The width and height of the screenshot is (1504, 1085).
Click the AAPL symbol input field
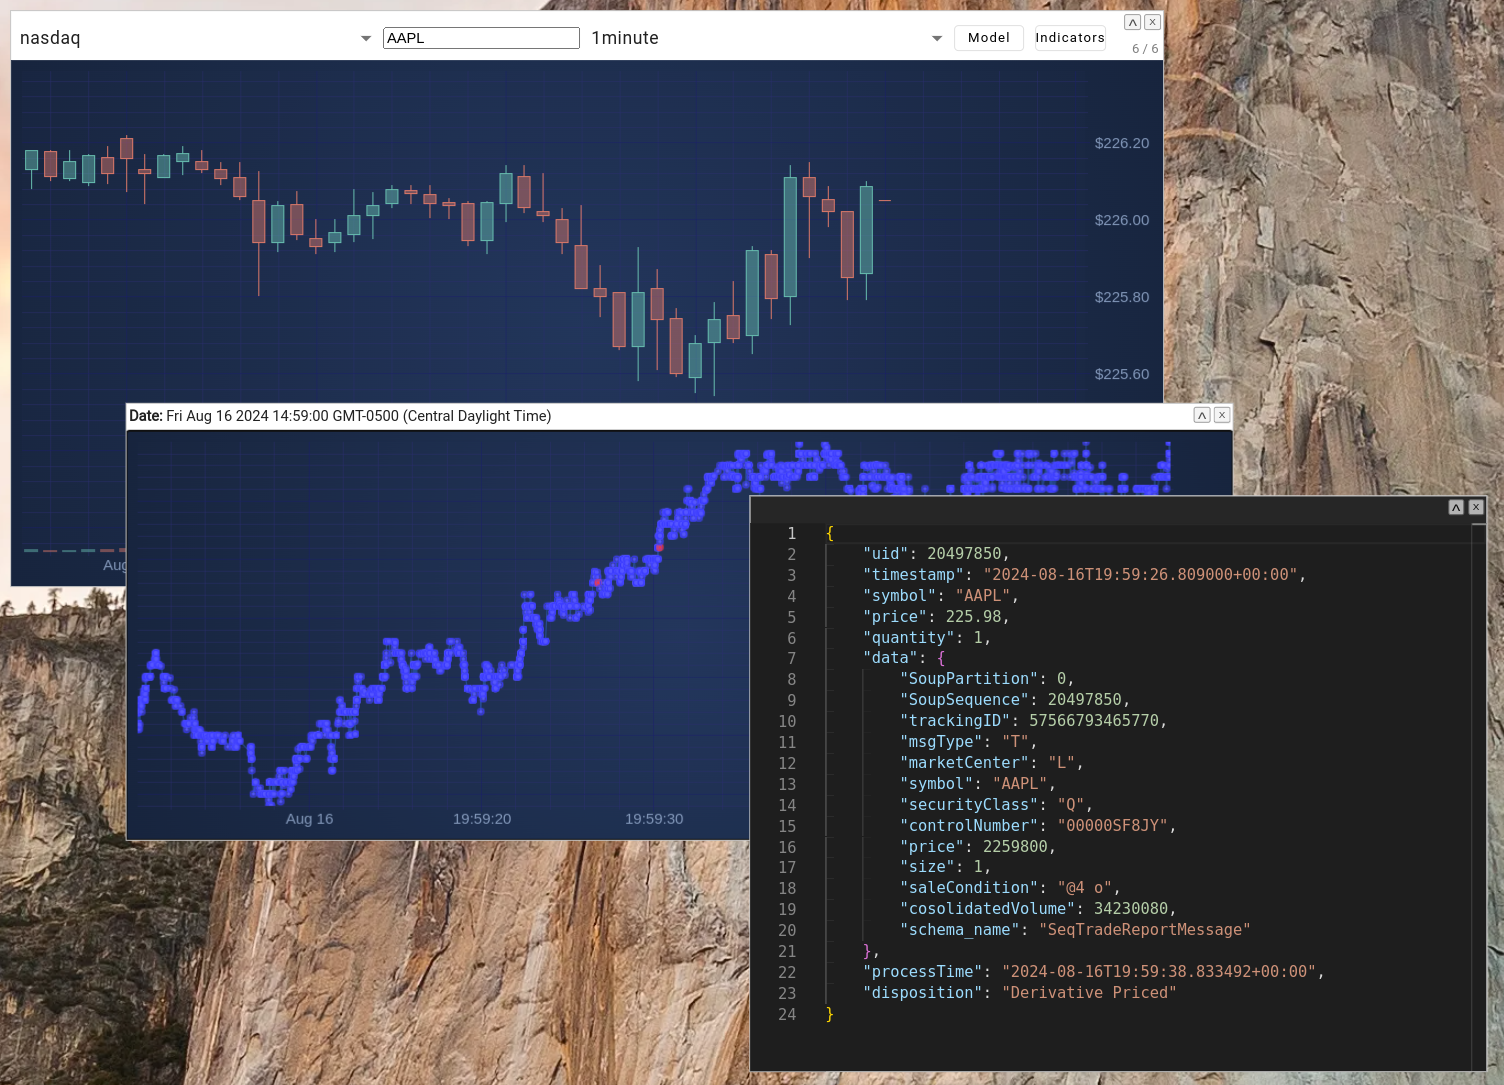click(x=480, y=38)
